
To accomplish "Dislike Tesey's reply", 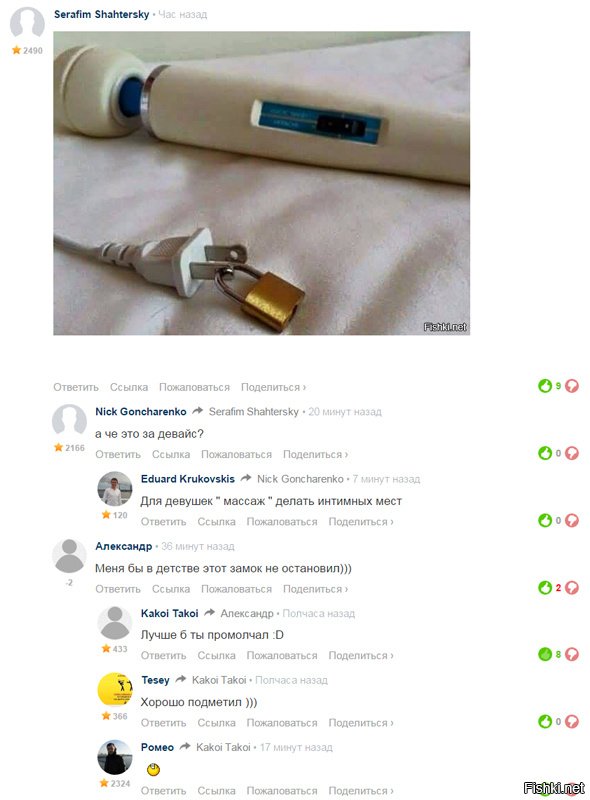I will click(572, 721).
